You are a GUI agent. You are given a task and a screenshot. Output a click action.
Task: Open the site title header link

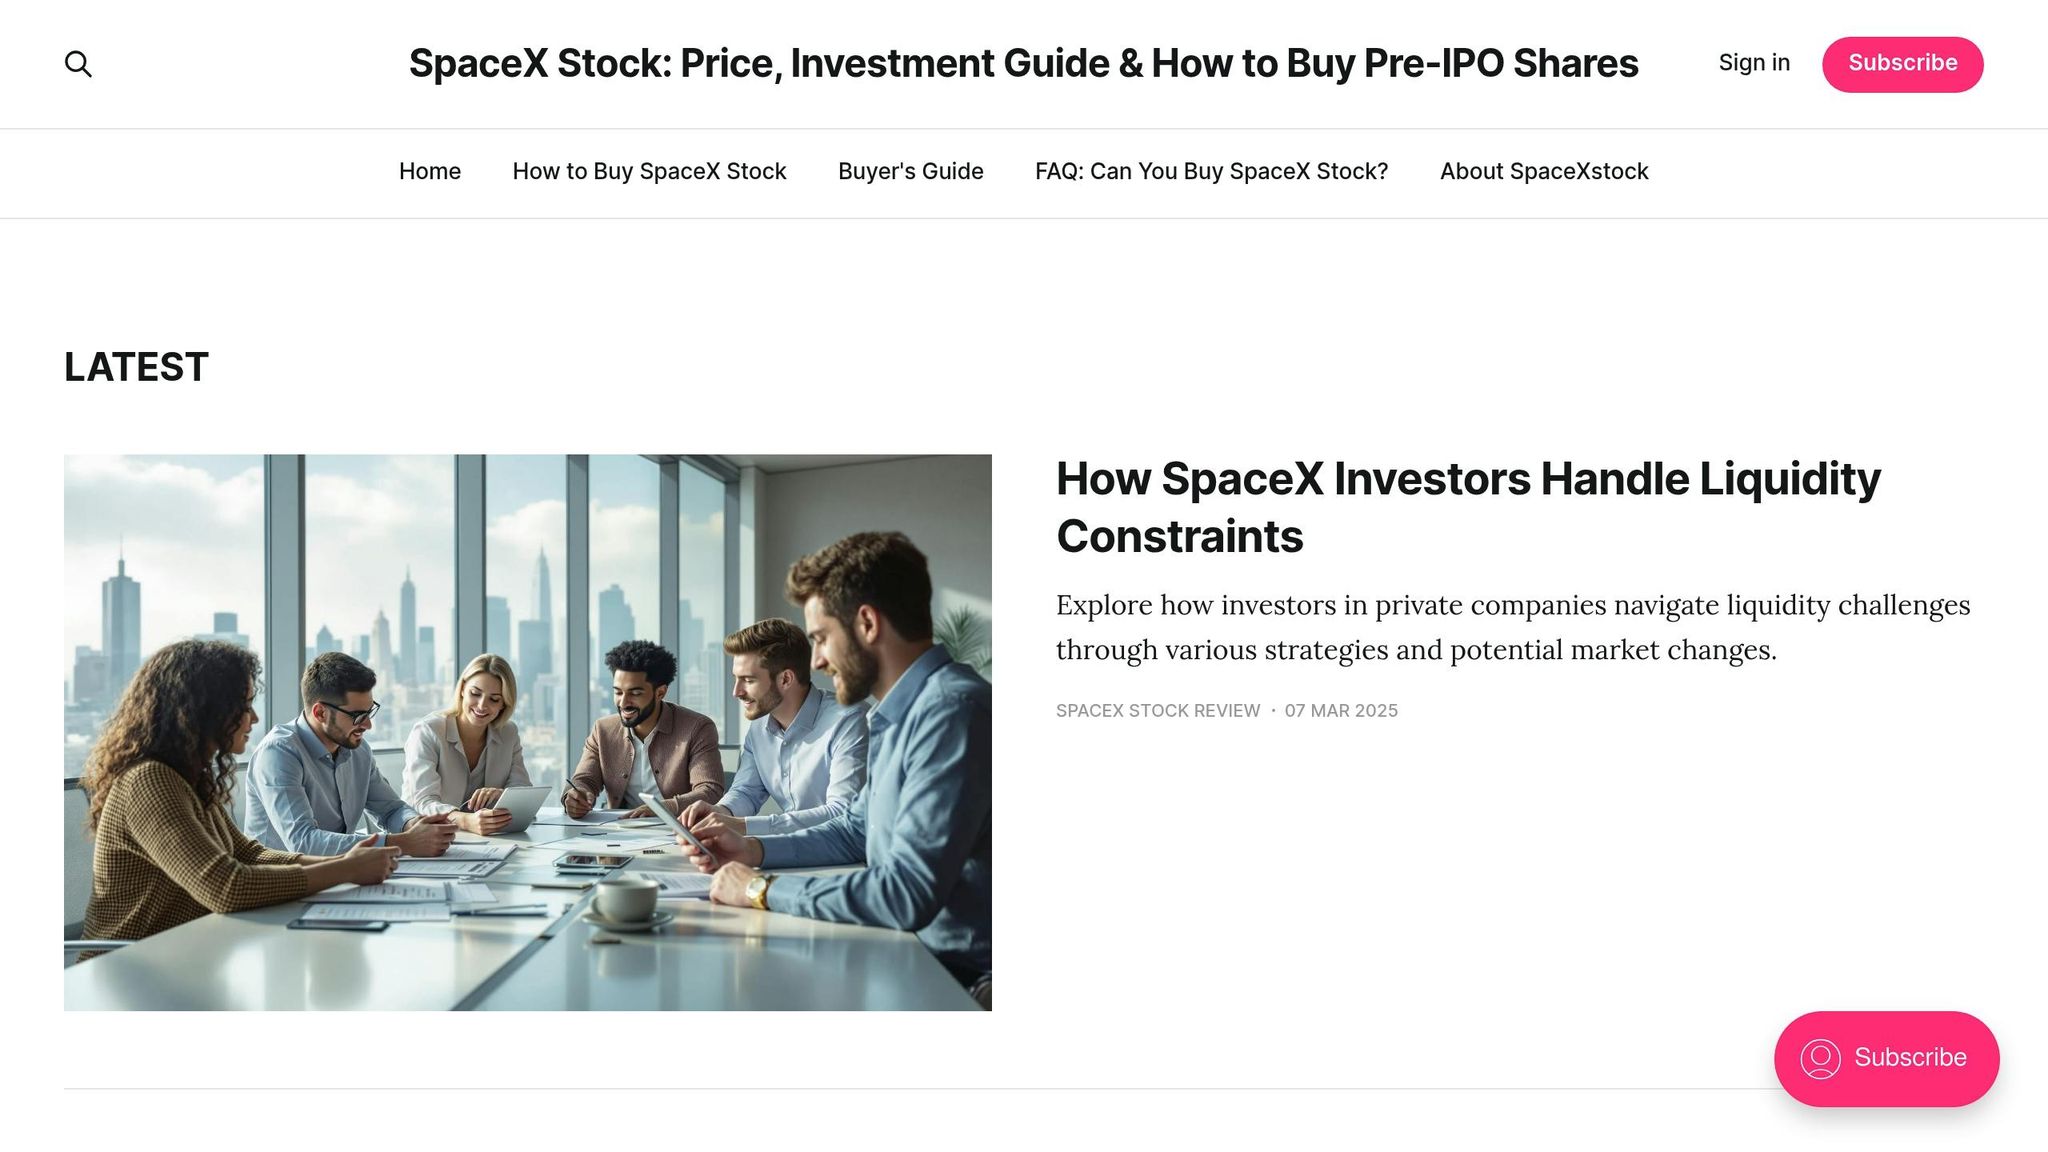click(1022, 62)
